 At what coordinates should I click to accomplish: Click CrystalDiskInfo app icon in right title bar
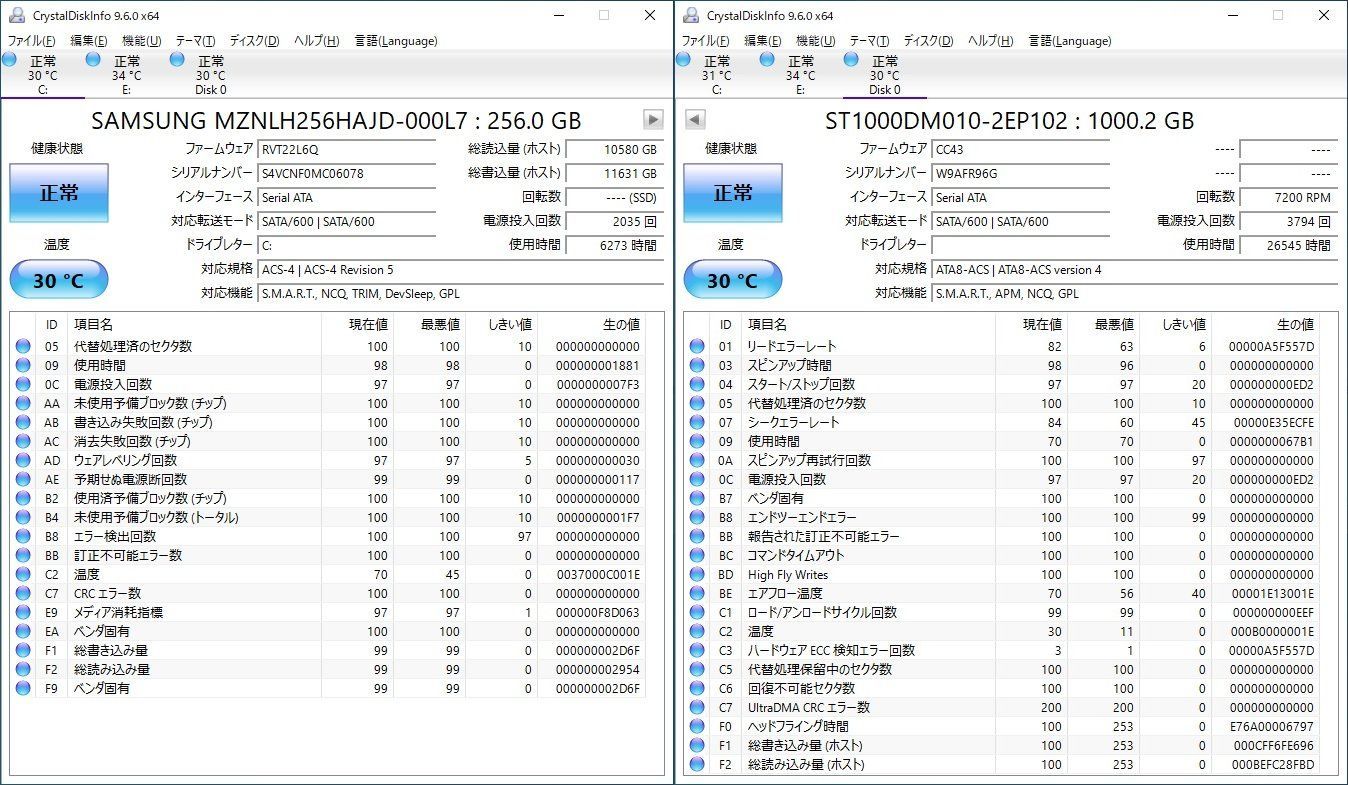[x=691, y=15]
